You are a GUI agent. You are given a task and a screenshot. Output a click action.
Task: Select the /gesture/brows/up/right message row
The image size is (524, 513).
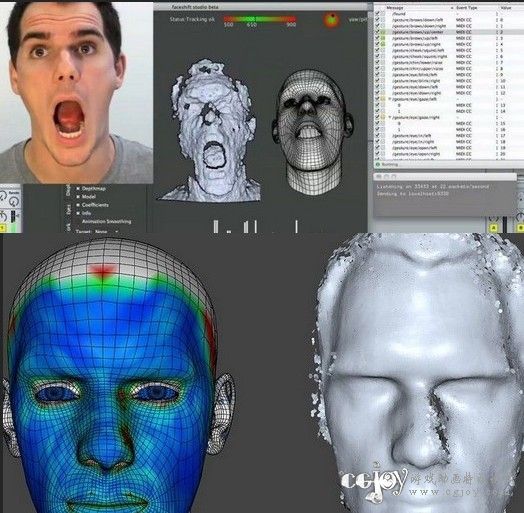[448, 44]
